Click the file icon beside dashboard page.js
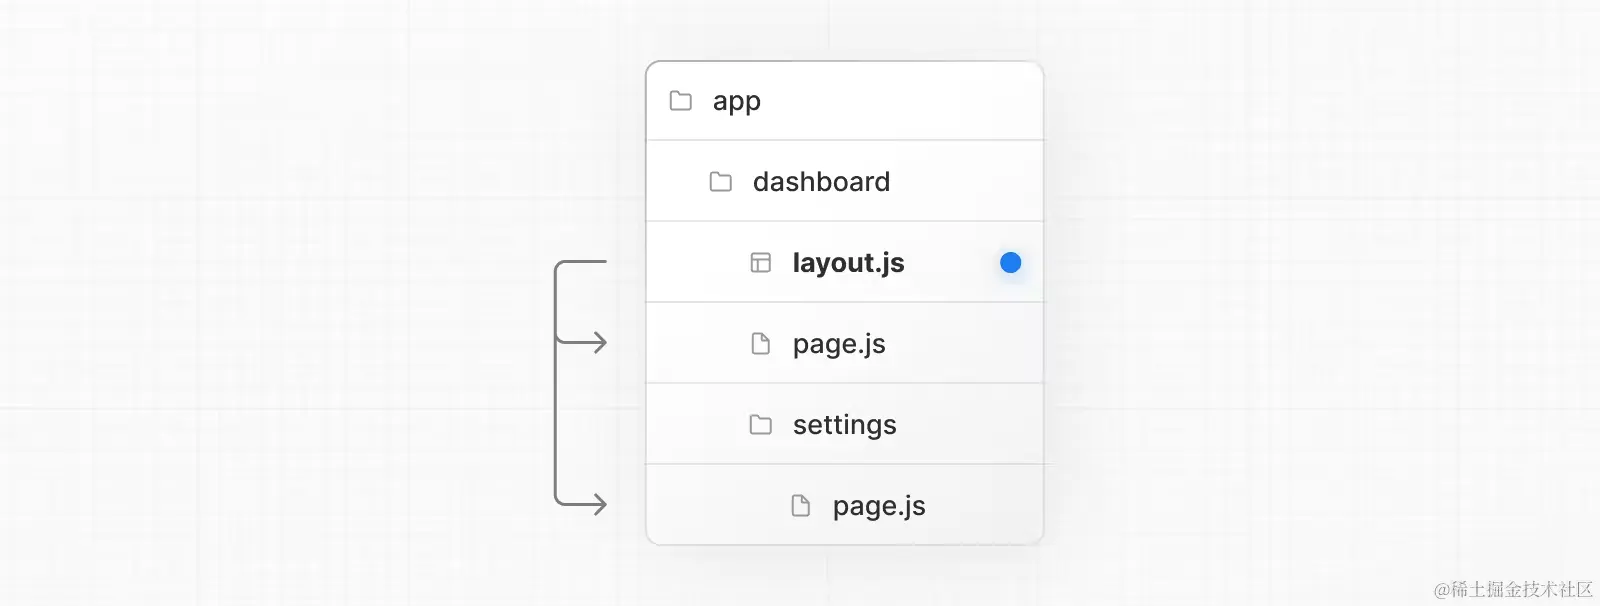The height and width of the screenshot is (606, 1600). pos(761,344)
